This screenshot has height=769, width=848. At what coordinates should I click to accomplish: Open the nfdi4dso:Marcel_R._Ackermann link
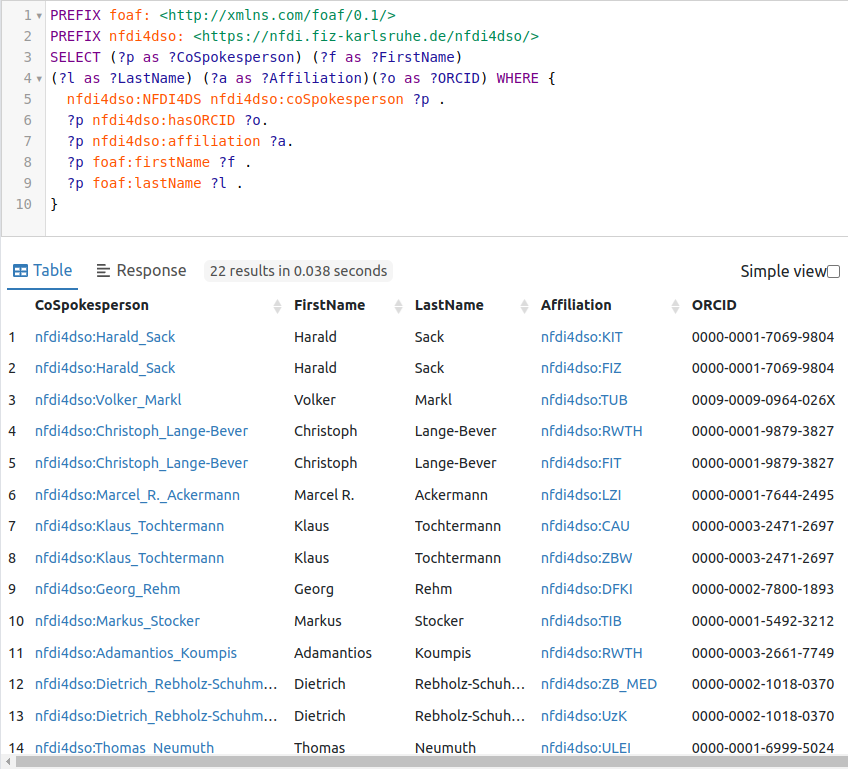click(137, 495)
